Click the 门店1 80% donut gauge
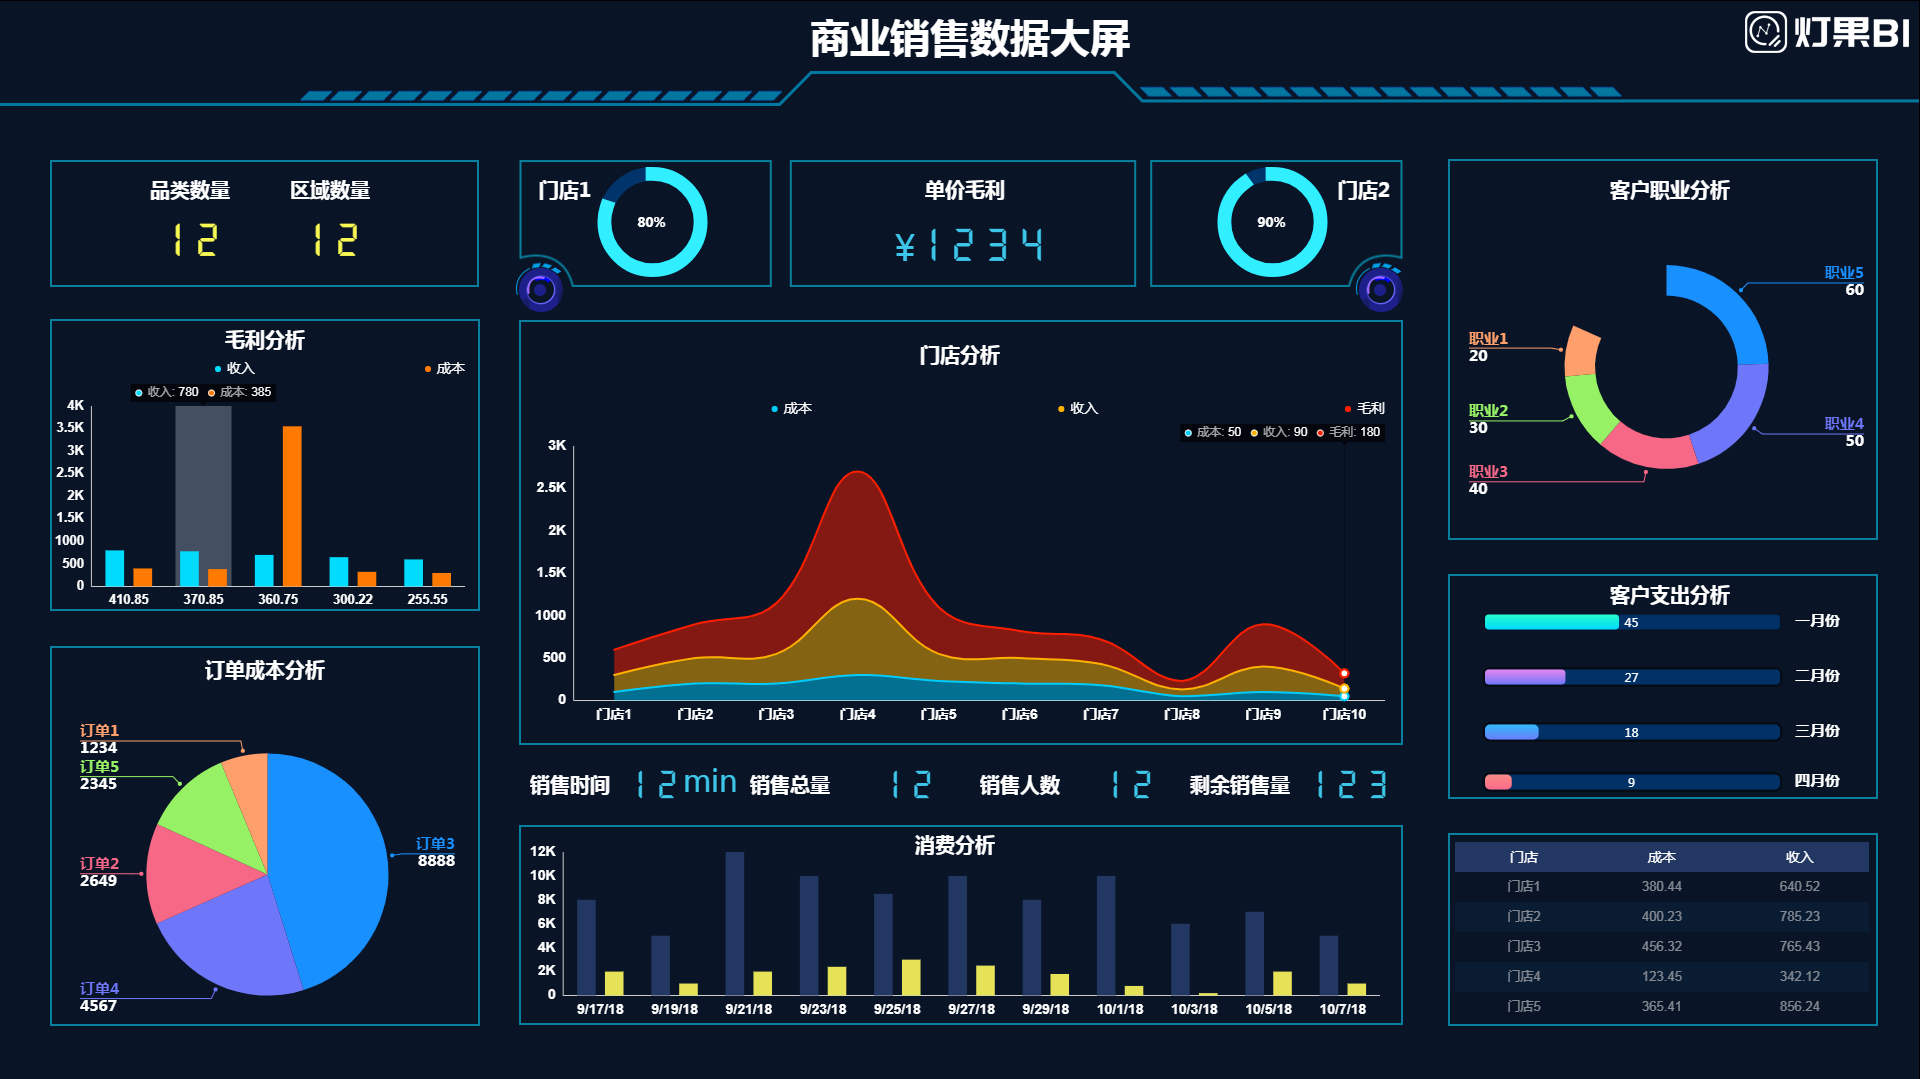The width and height of the screenshot is (1920, 1079). [652, 222]
